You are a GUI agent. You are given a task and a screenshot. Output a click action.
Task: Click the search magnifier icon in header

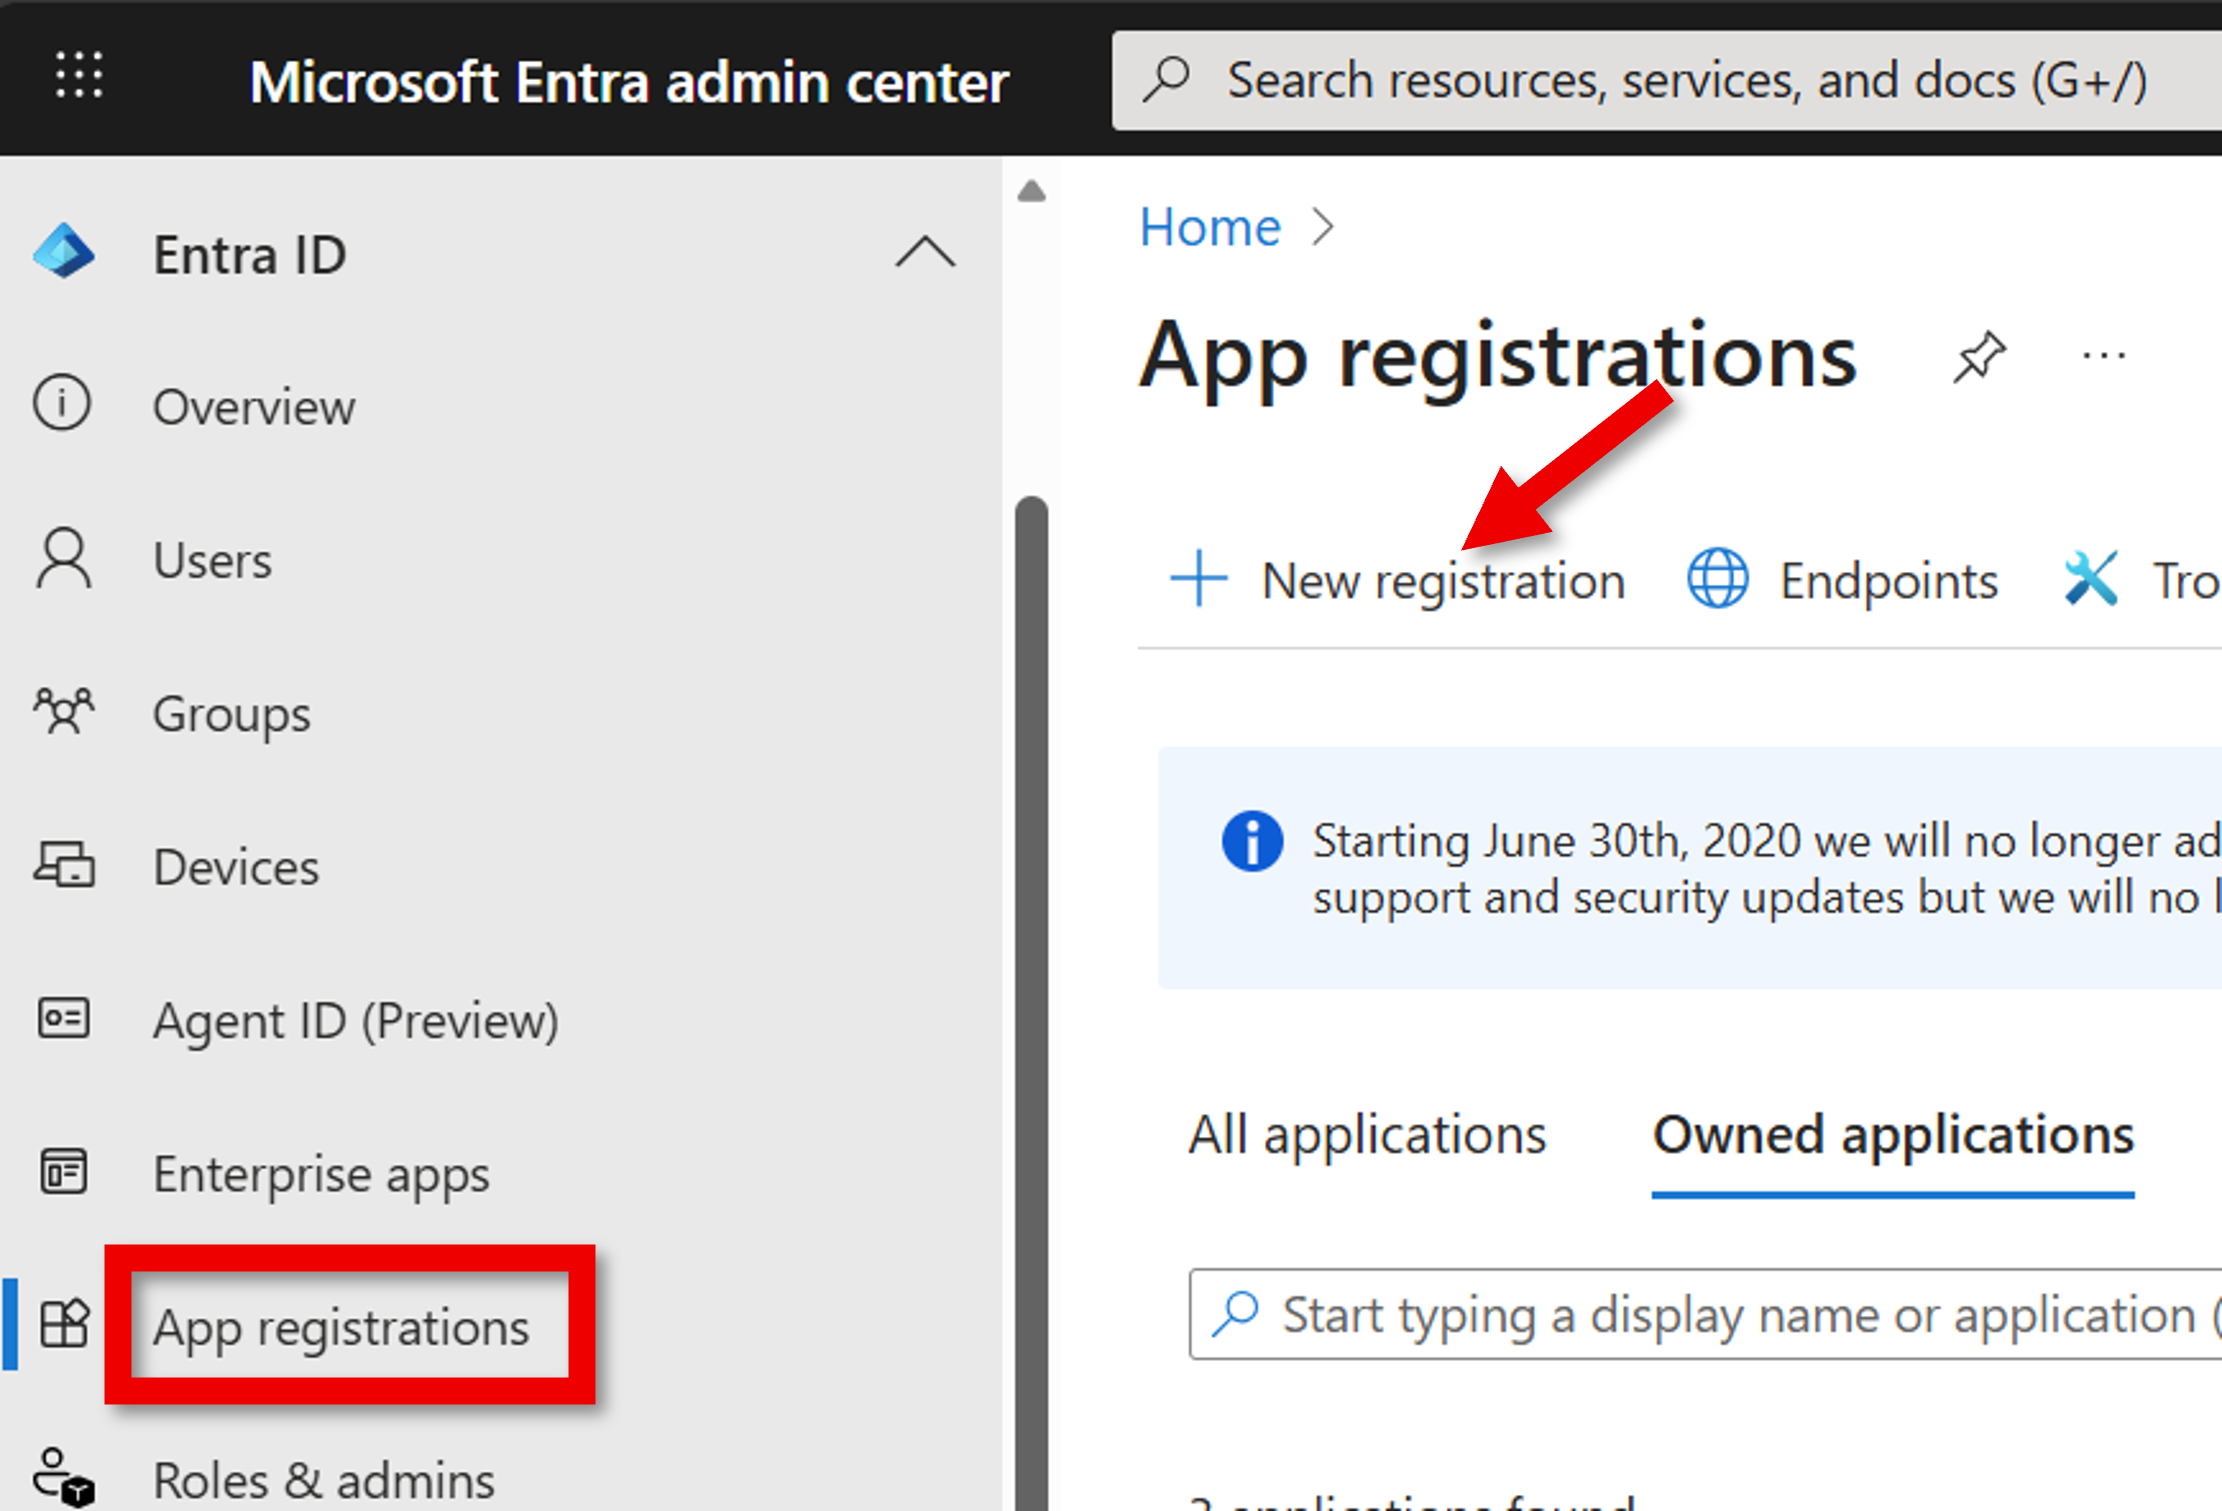pyautogui.click(x=1167, y=79)
